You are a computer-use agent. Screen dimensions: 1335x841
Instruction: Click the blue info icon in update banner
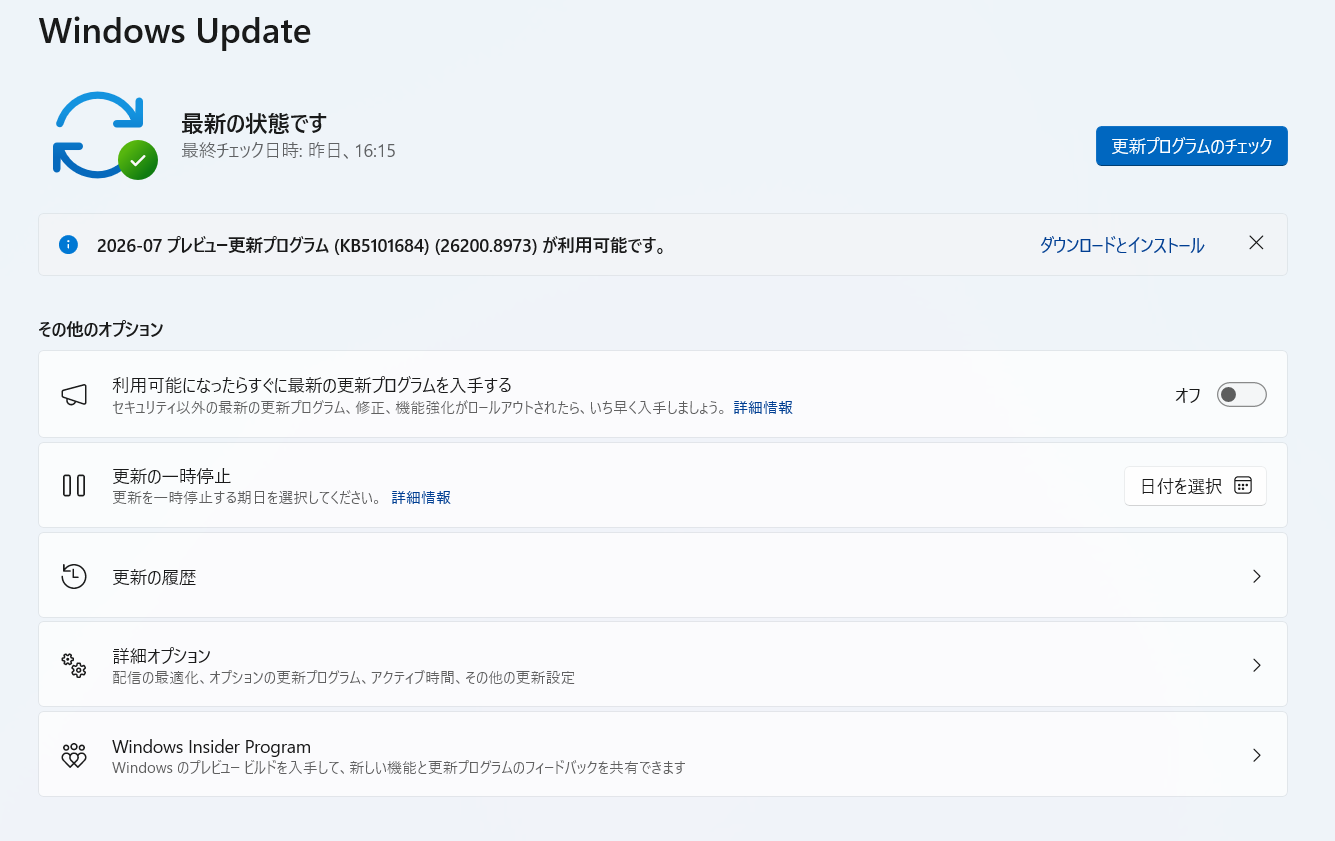tap(68, 245)
